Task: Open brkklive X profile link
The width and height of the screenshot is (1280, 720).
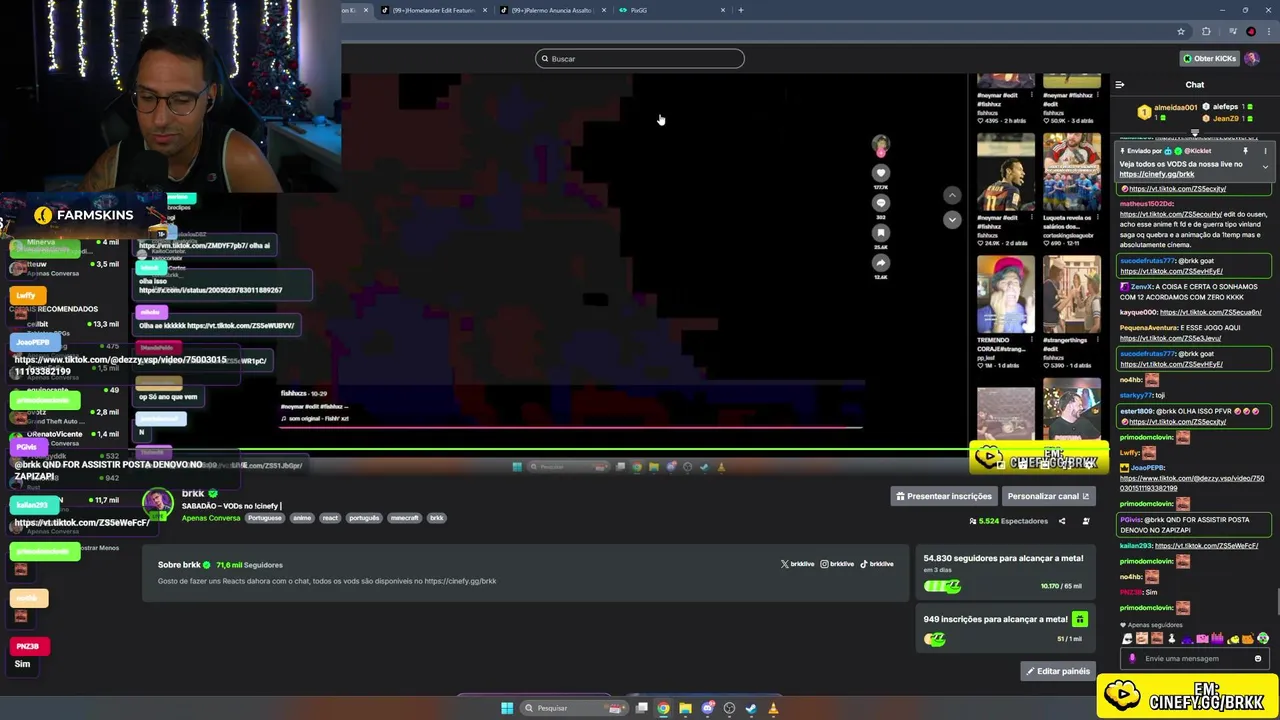Action: [x=797, y=564]
